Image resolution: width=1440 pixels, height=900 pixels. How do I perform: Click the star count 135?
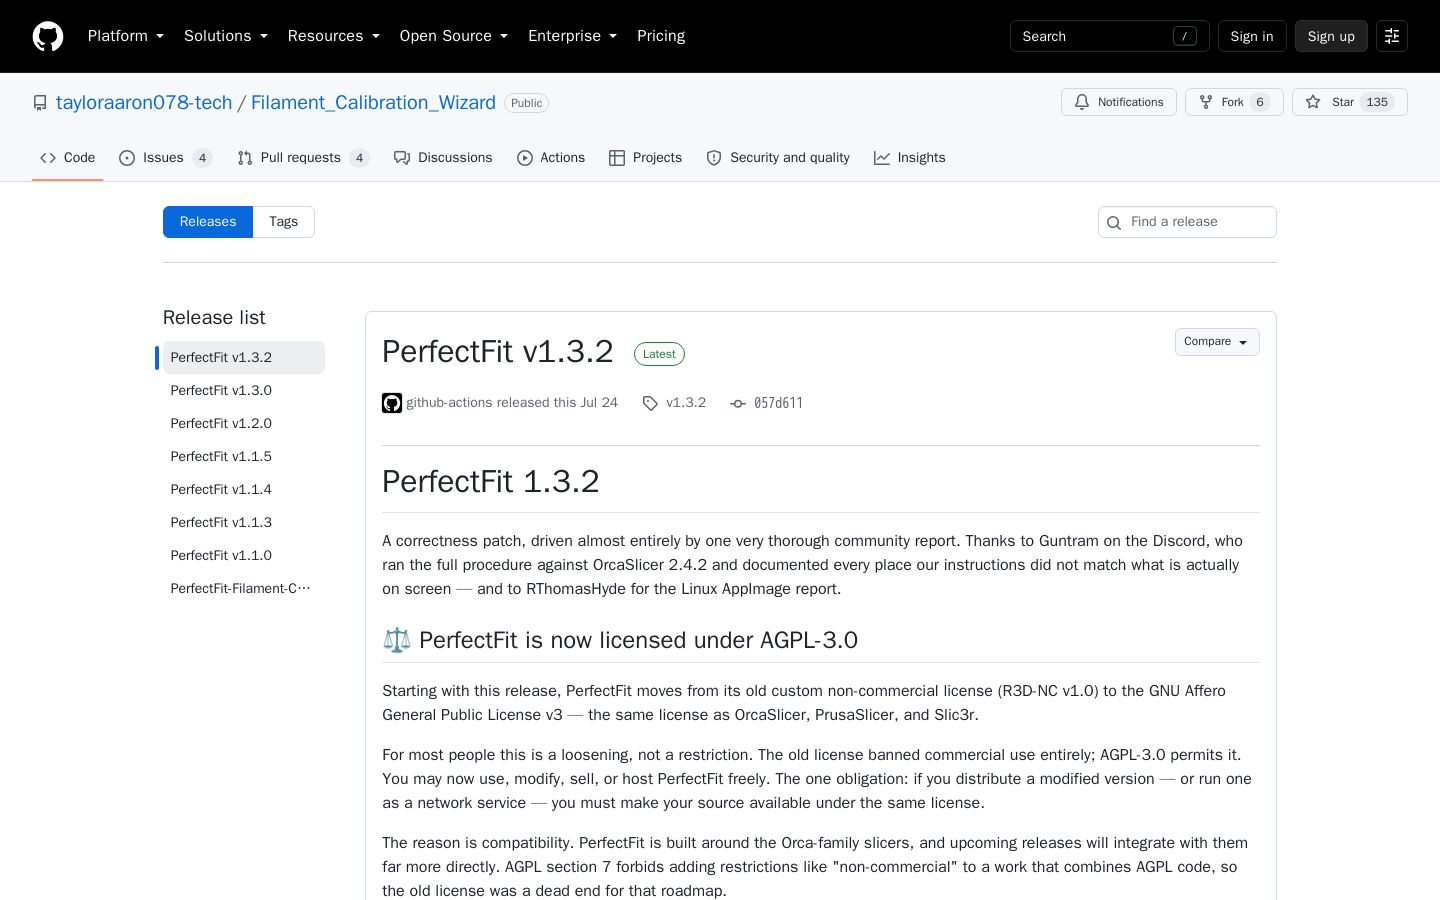click(1377, 102)
